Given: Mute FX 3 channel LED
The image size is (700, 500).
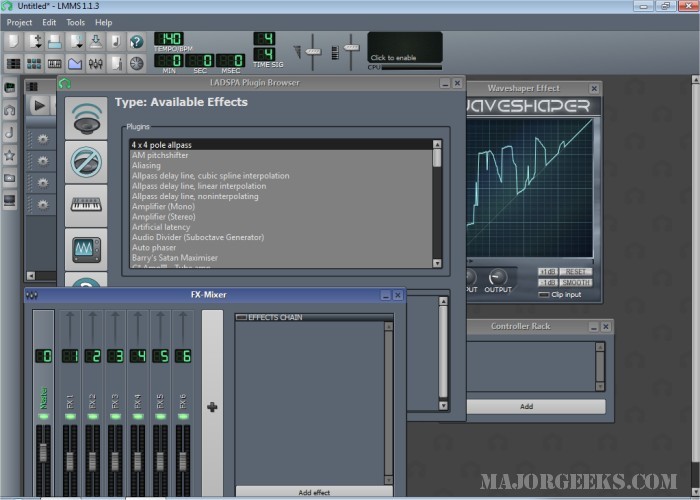Looking at the screenshot, I should [x=115, y=417].
